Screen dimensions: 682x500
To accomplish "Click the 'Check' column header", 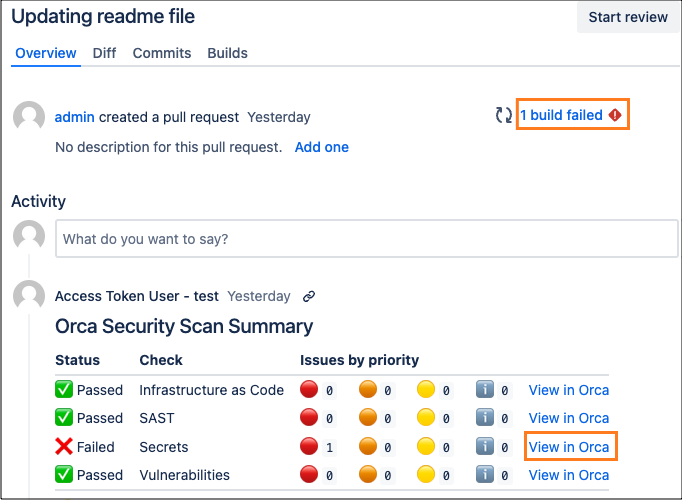I will pyautogui.click(x=161, y=360).
